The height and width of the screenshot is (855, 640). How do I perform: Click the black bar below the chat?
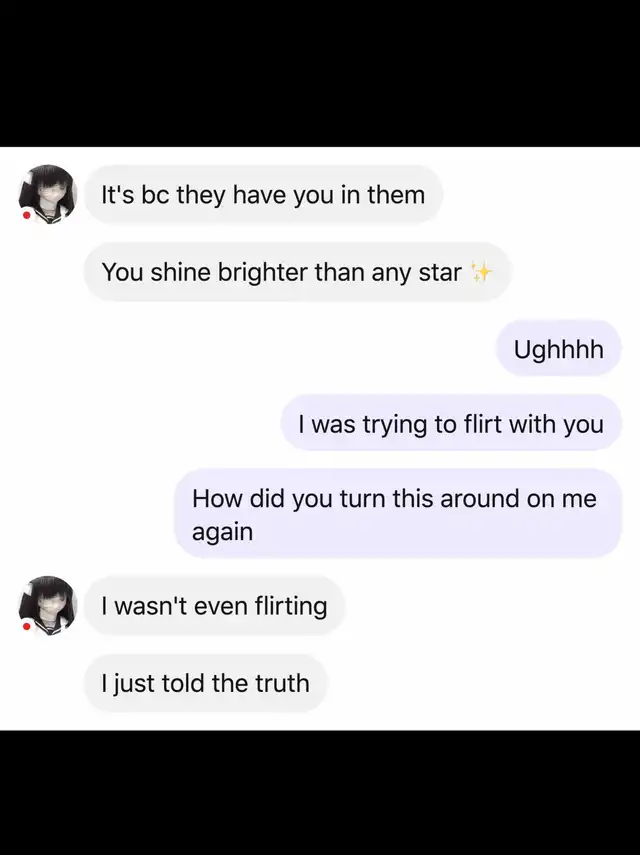320,793
